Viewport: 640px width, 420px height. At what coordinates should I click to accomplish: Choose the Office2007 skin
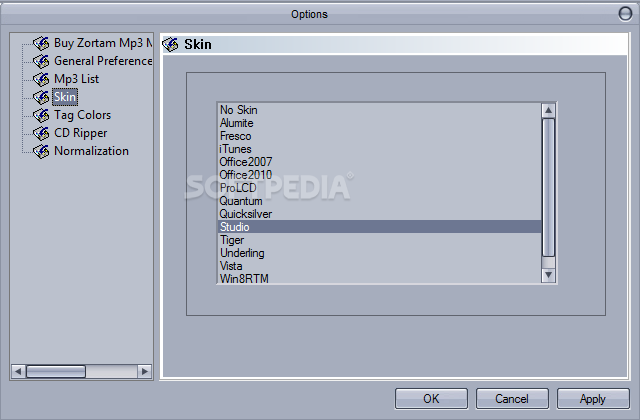(x=380, y=162)
